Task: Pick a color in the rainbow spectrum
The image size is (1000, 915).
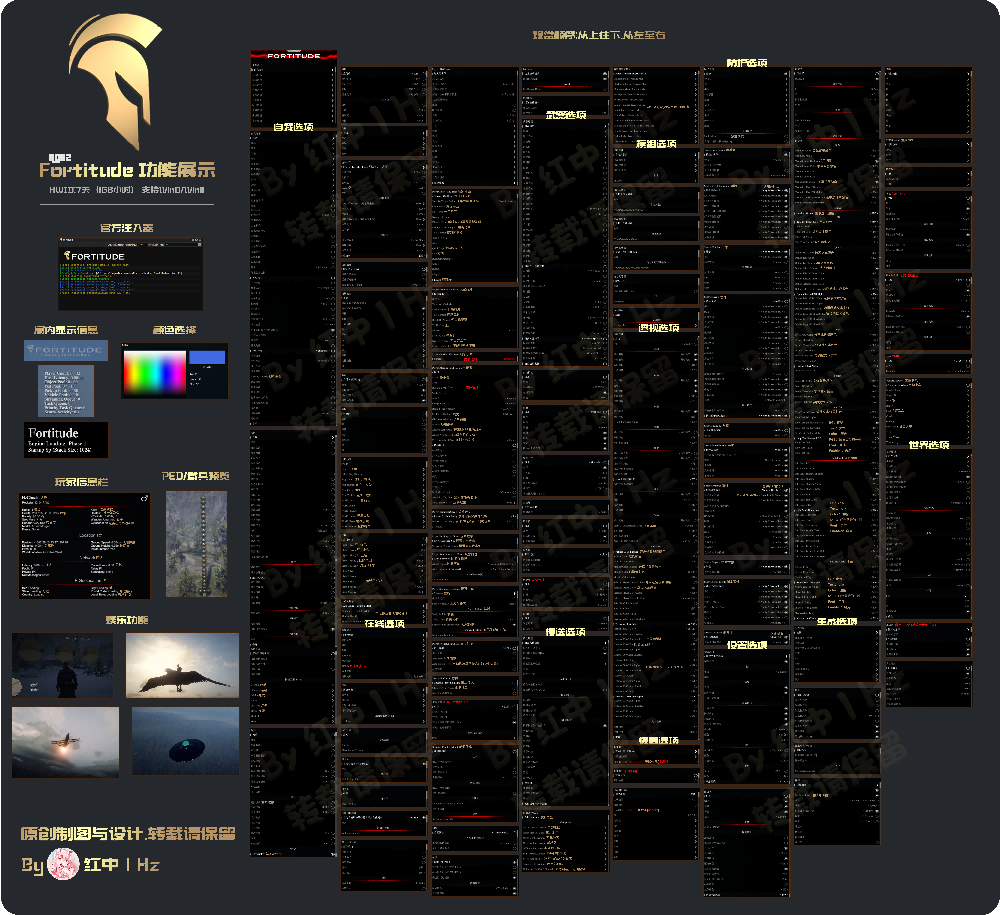Action: tap(154, 373)
